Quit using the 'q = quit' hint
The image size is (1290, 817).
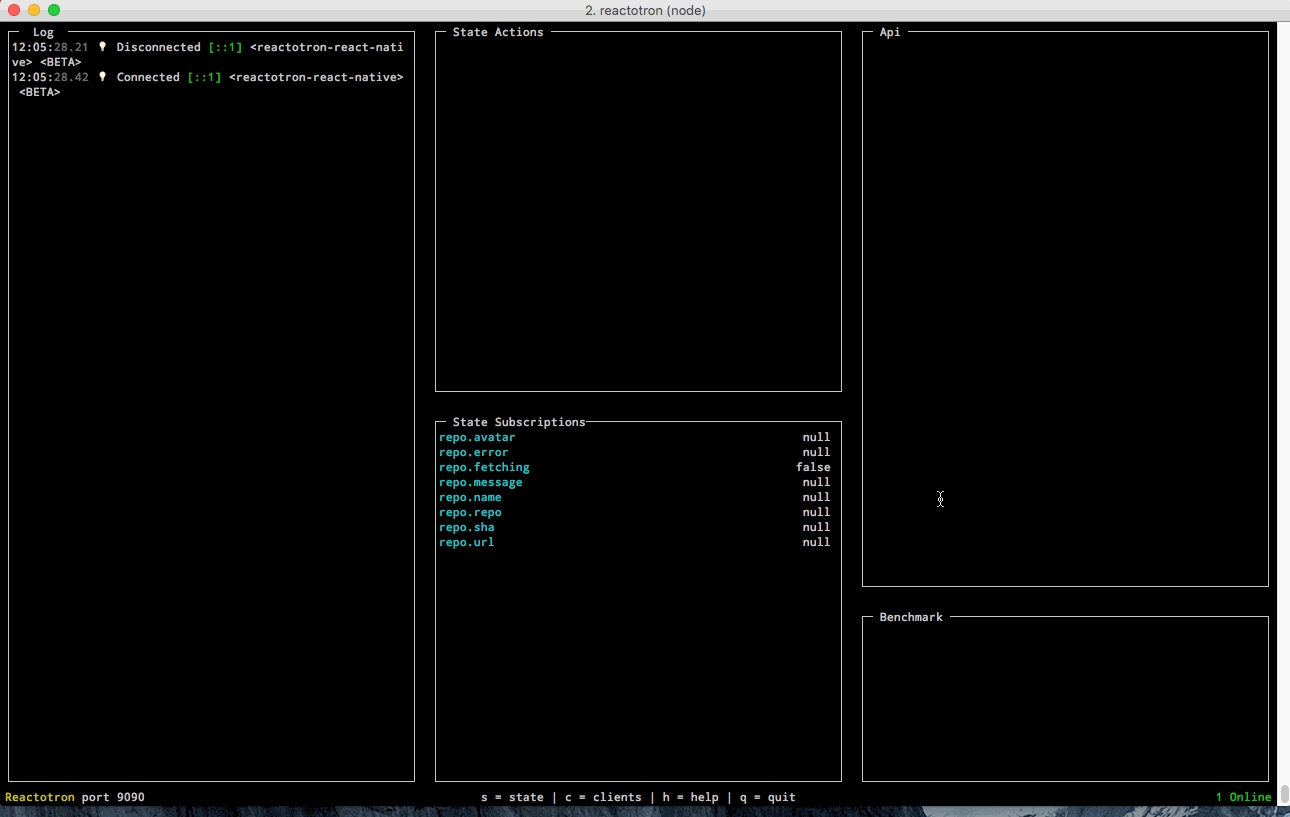pos(767,797)
